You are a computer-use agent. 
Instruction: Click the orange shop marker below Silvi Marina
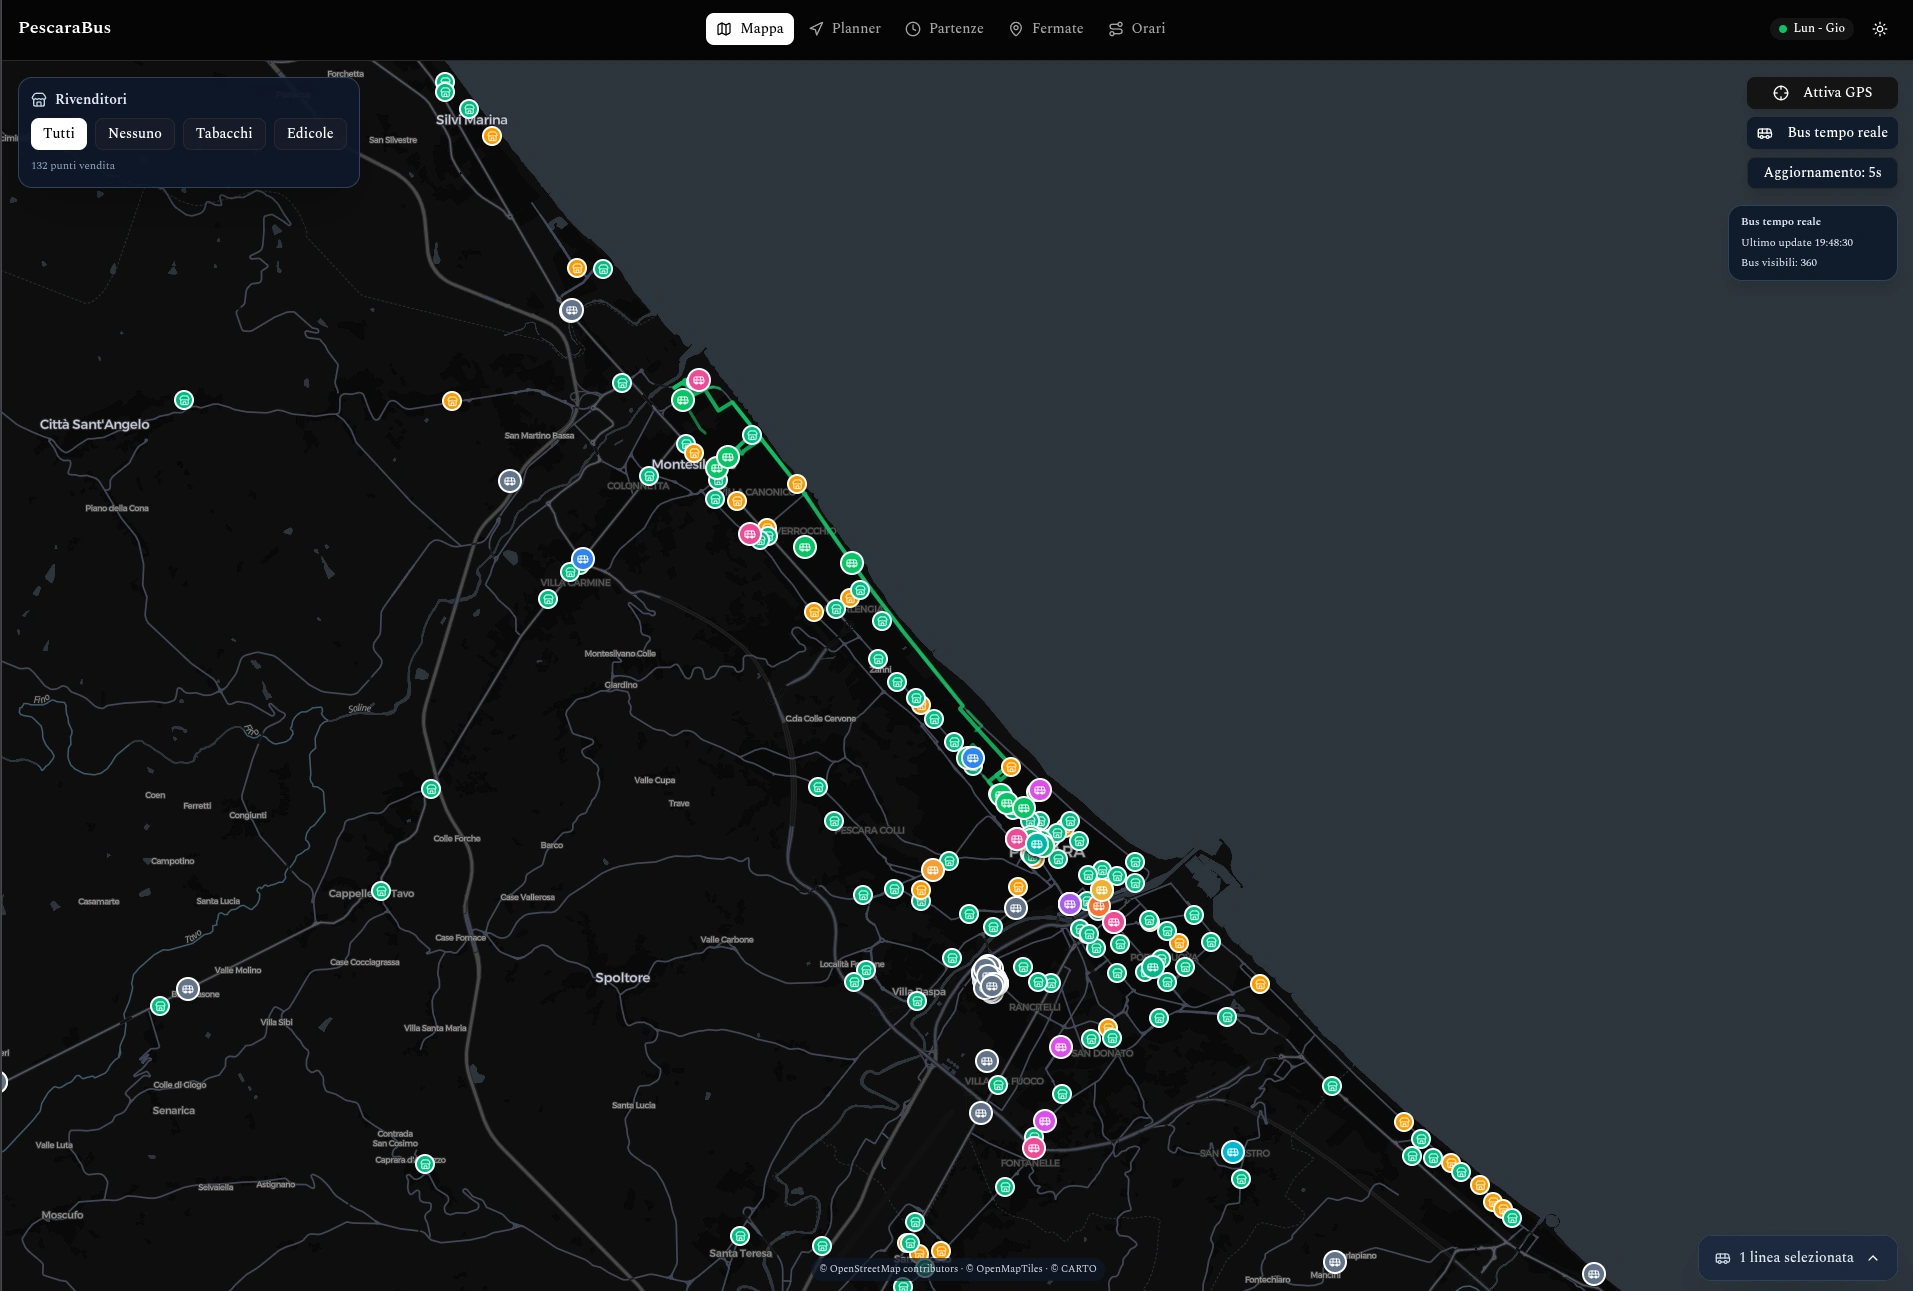(x=492, y=136)
